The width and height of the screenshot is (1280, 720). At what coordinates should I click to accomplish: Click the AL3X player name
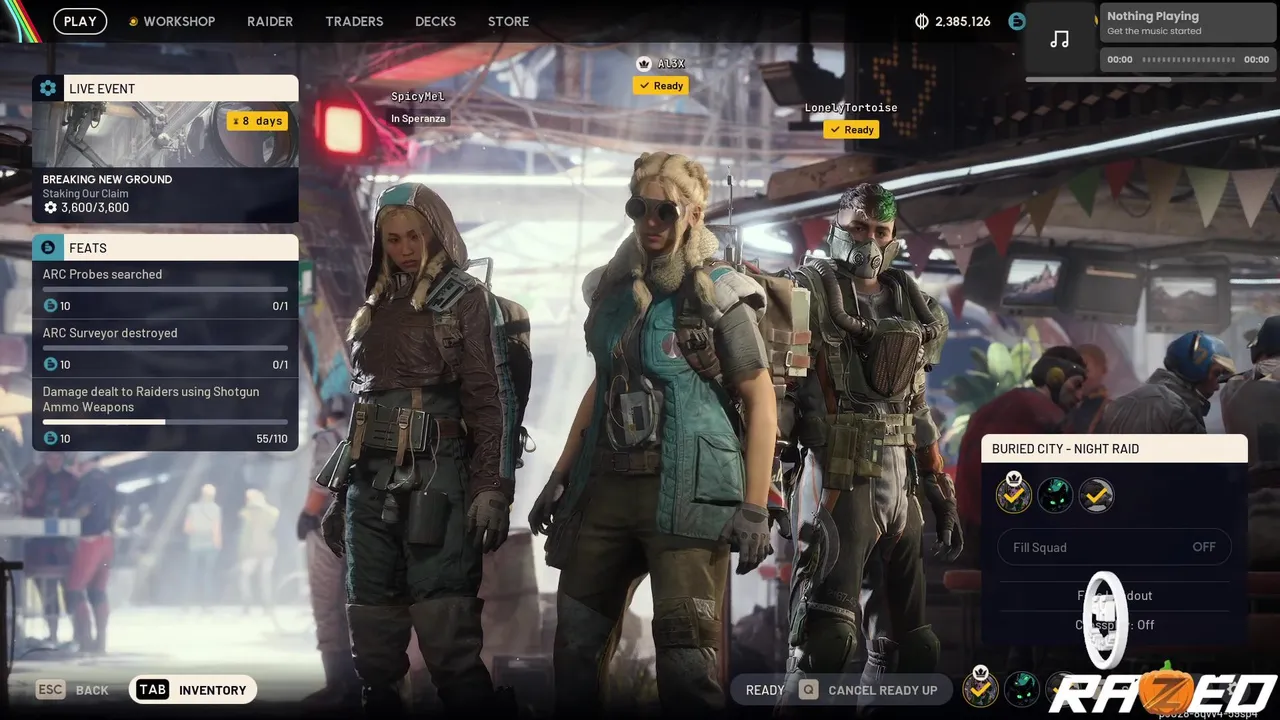(x=671, y=64)
